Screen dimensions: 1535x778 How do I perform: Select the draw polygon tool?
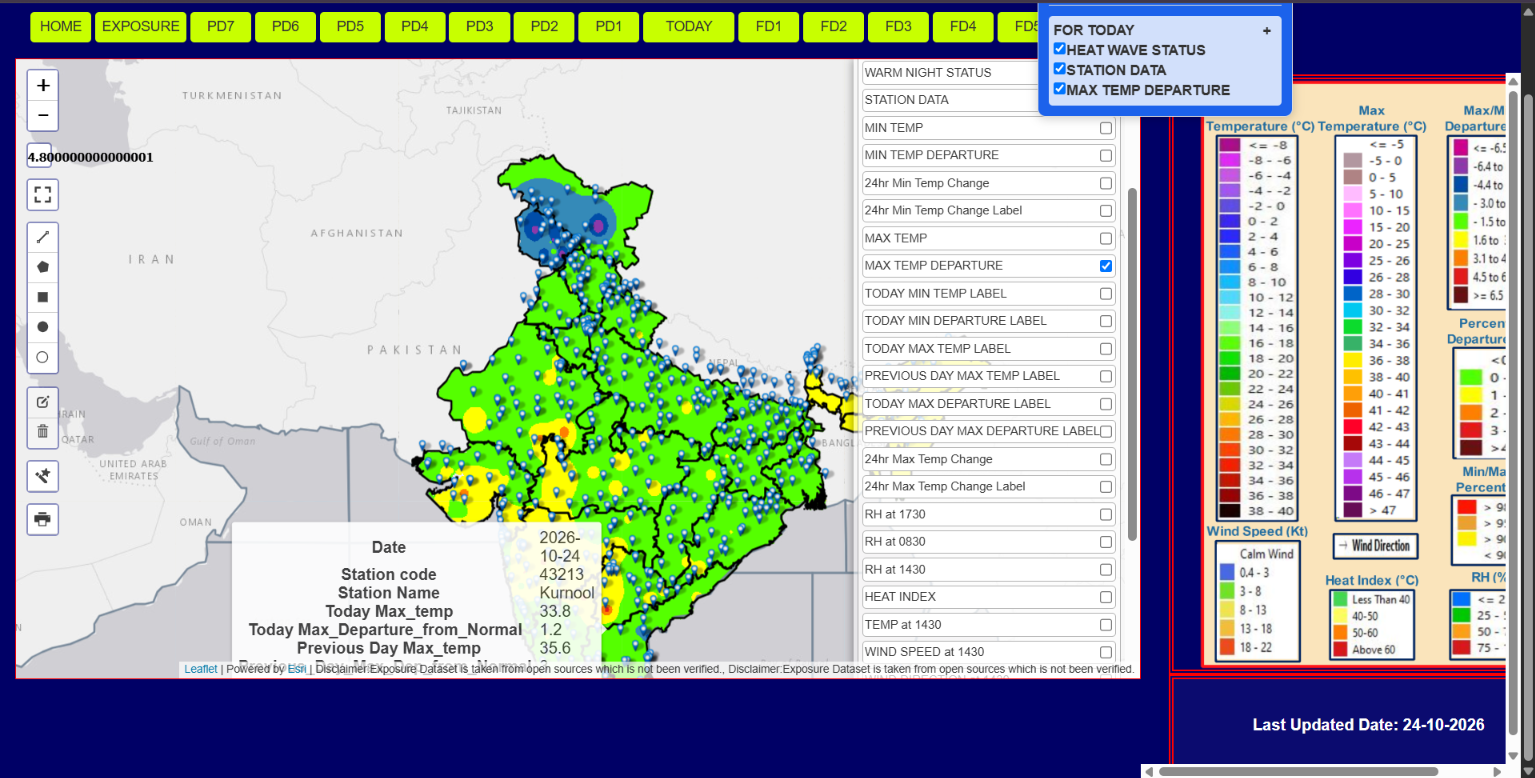point(43,267)
